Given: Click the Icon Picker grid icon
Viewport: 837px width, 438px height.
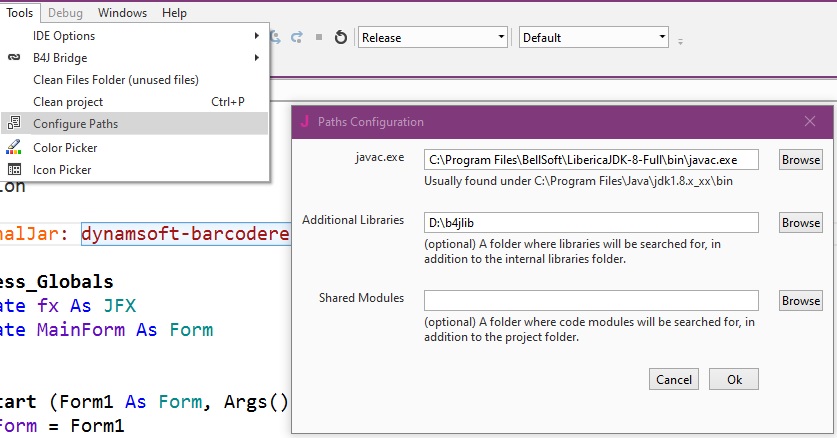Looking at the screenshot, I should (14, 169).
